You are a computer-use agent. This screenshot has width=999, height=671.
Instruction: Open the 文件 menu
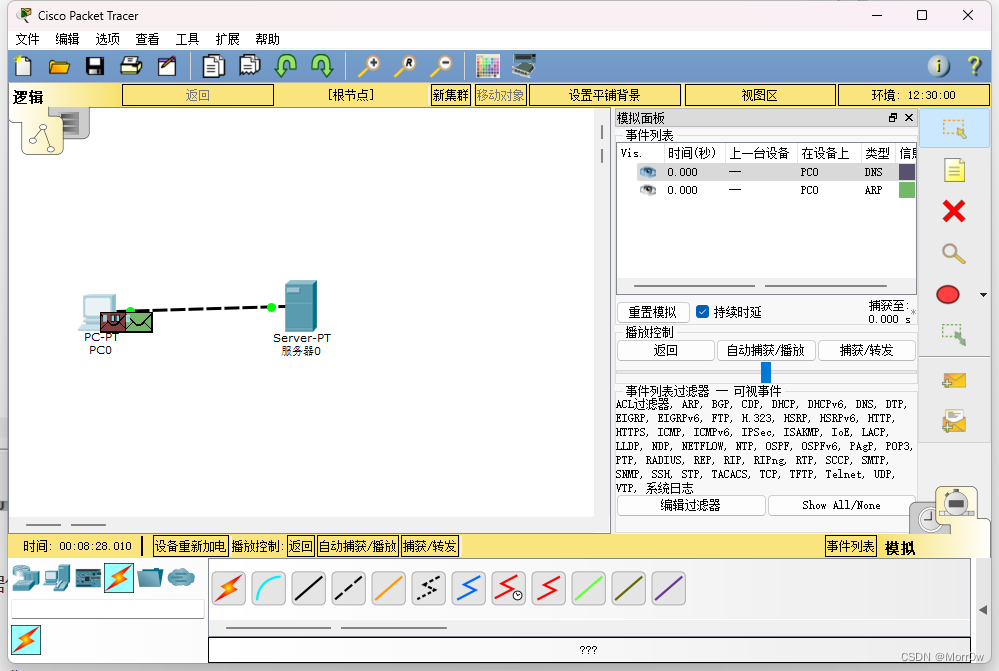[27, 40]
